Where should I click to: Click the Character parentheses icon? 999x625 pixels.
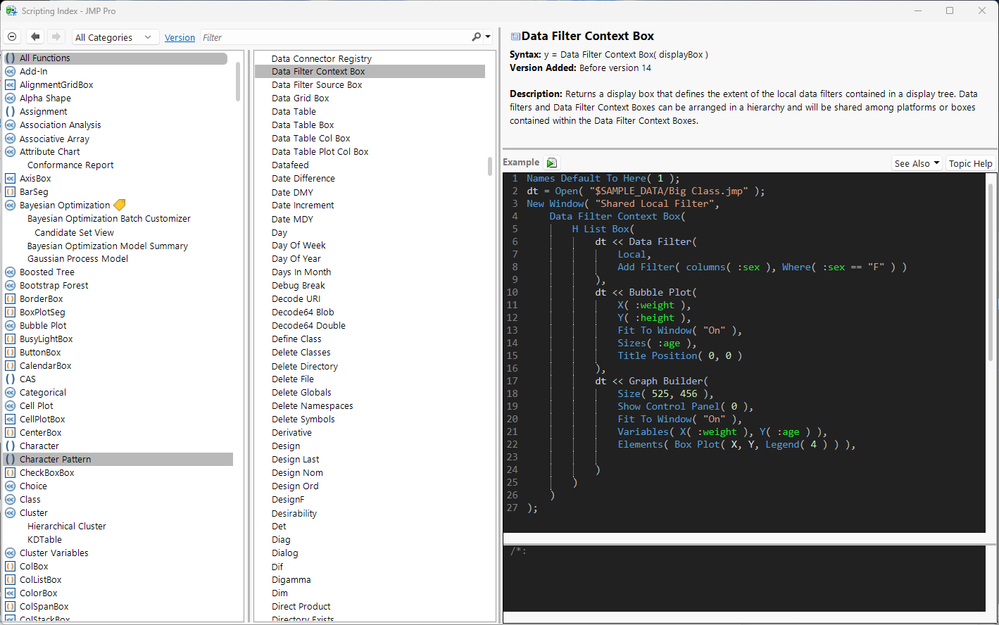click(x=10, y=446)
